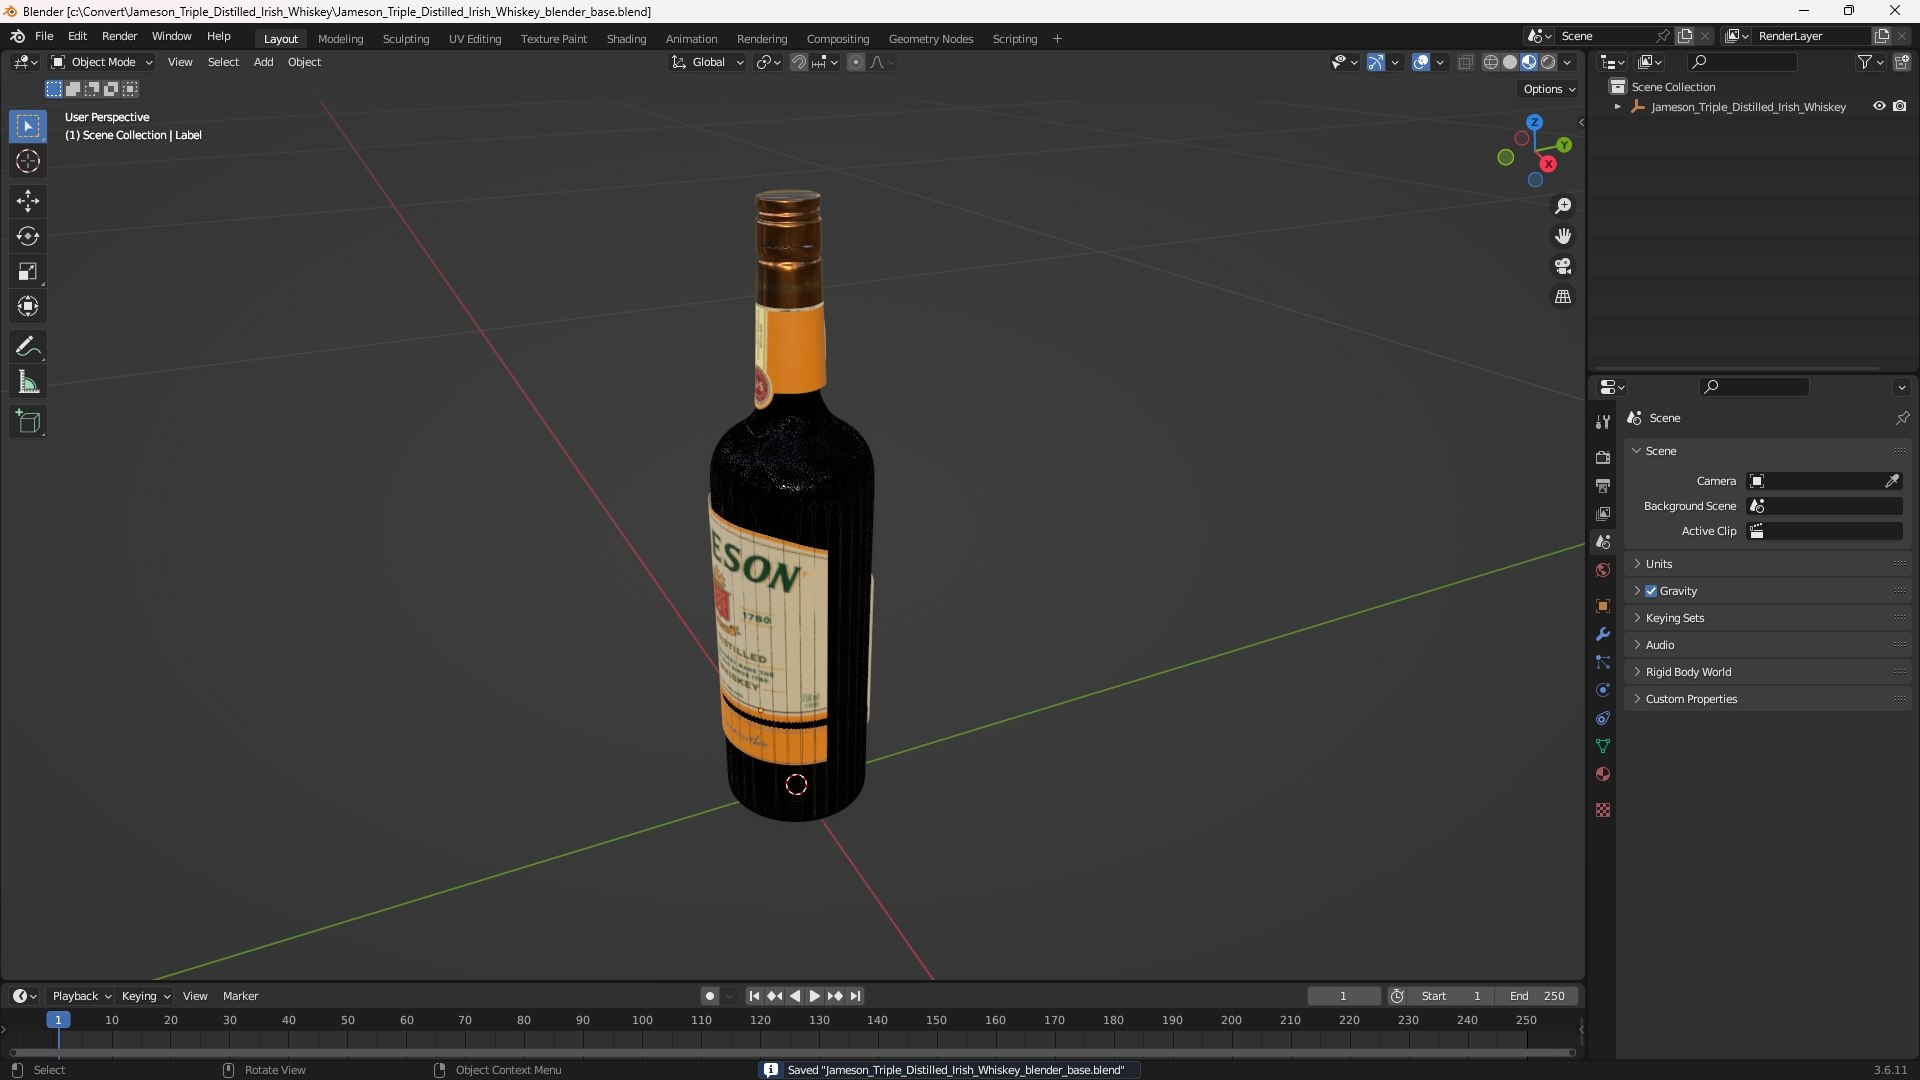The image size is (1920, 1080).
Task: Expand the Rigid Body World panel
Action: pyautogui.click(x=1768, y=672)
